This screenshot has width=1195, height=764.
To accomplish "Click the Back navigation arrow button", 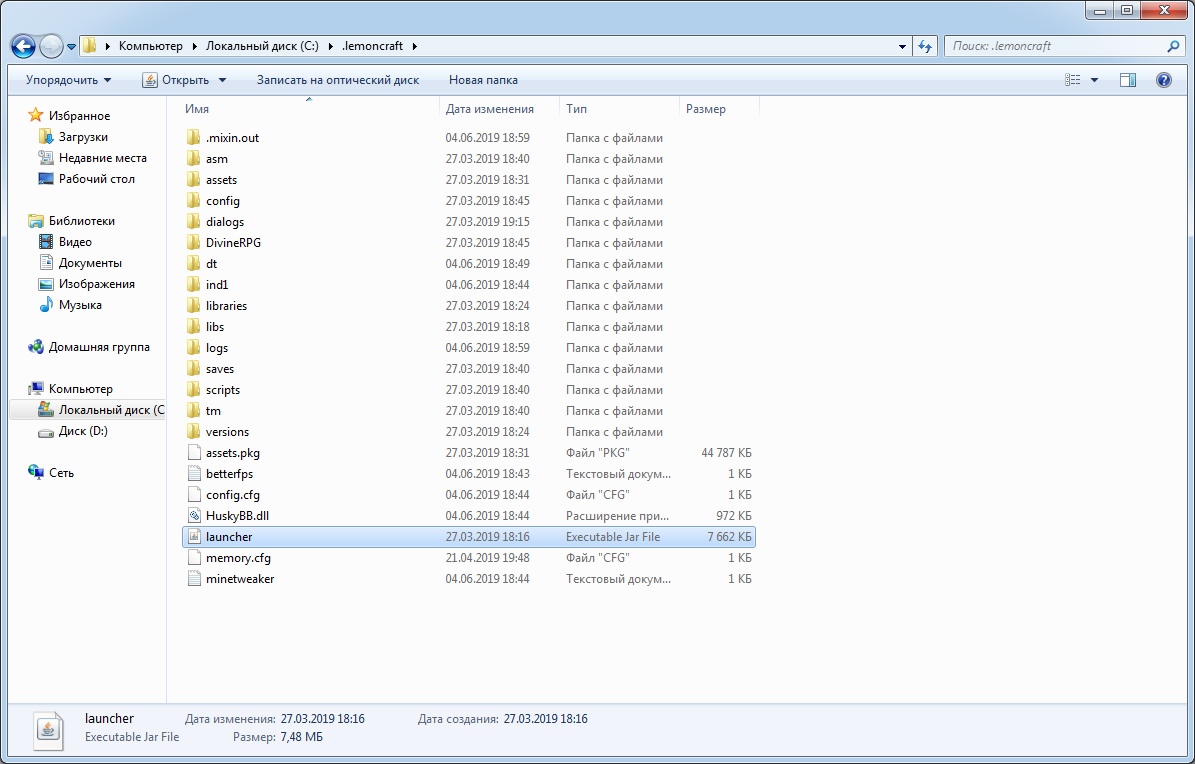I will click(x=23, y=46).
